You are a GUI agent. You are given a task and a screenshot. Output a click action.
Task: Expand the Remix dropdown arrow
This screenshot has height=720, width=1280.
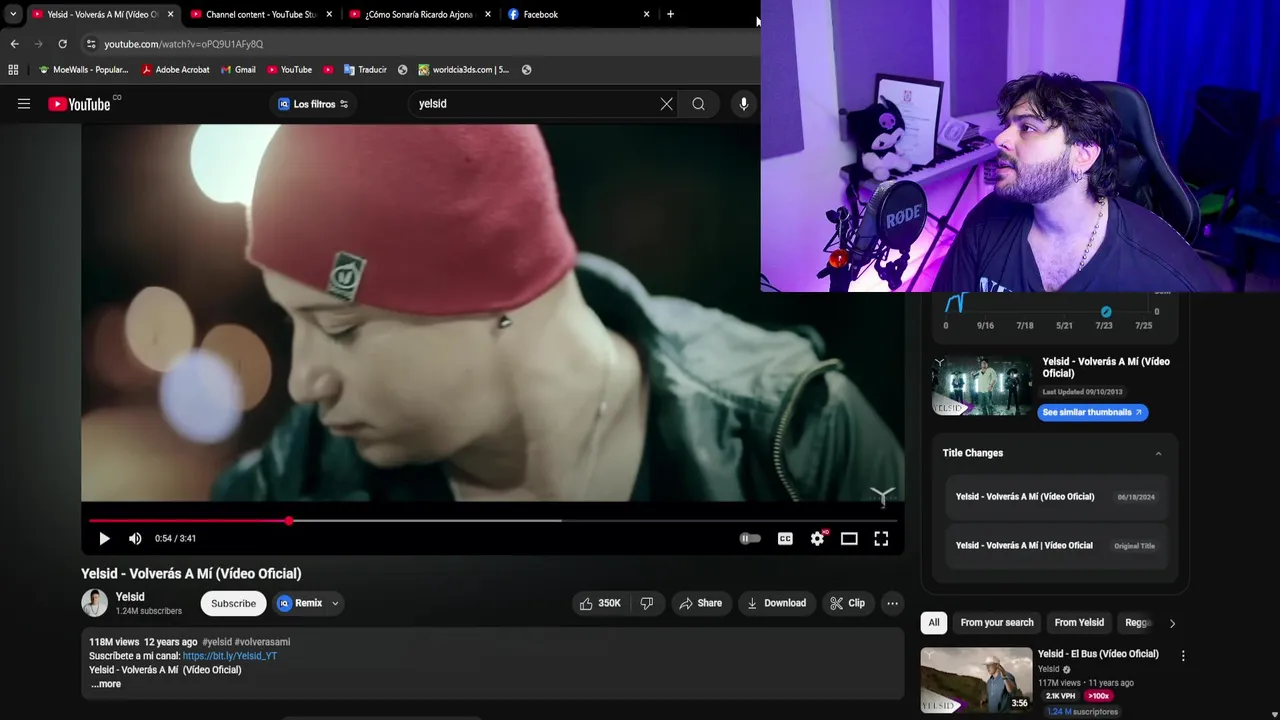[x=335, y=603]
